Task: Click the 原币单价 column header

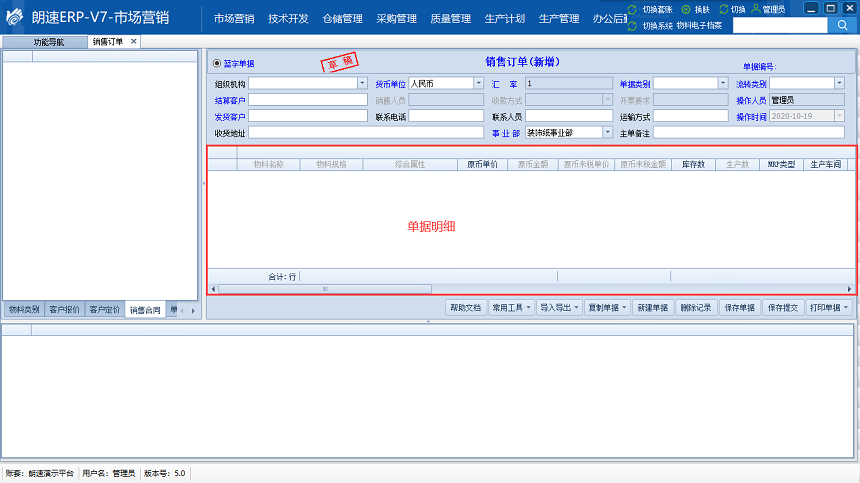Action: [x=483, y=164]
